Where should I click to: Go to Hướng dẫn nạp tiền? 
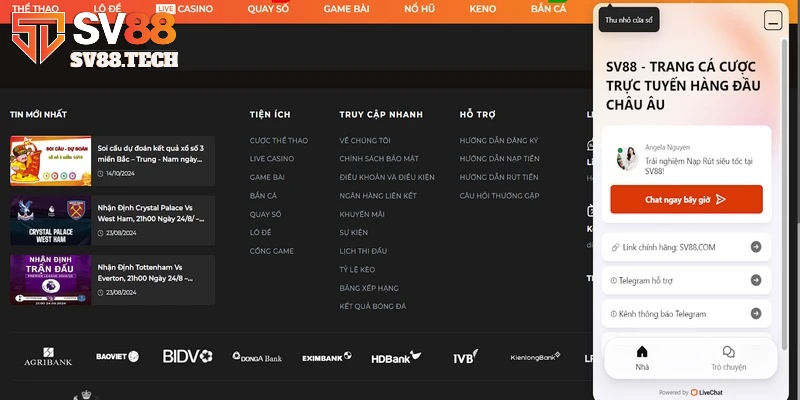[x=499, y=159]
